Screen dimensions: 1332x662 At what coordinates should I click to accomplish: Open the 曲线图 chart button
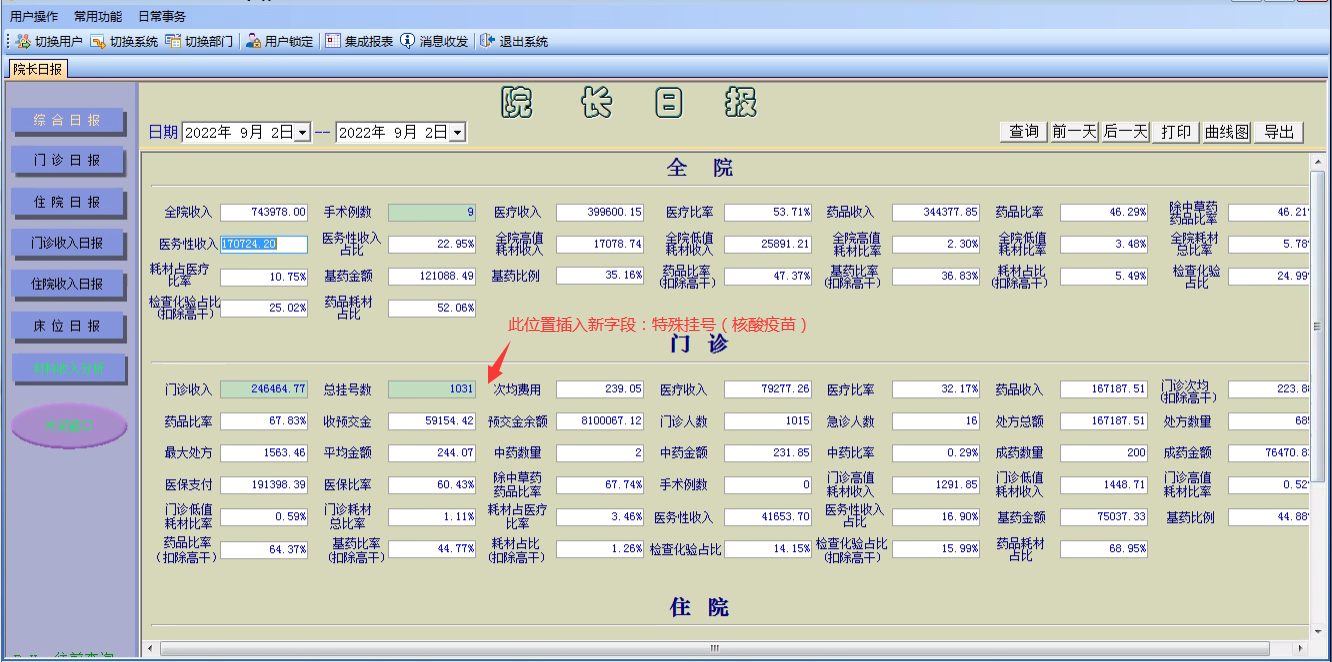point(1227,132)
